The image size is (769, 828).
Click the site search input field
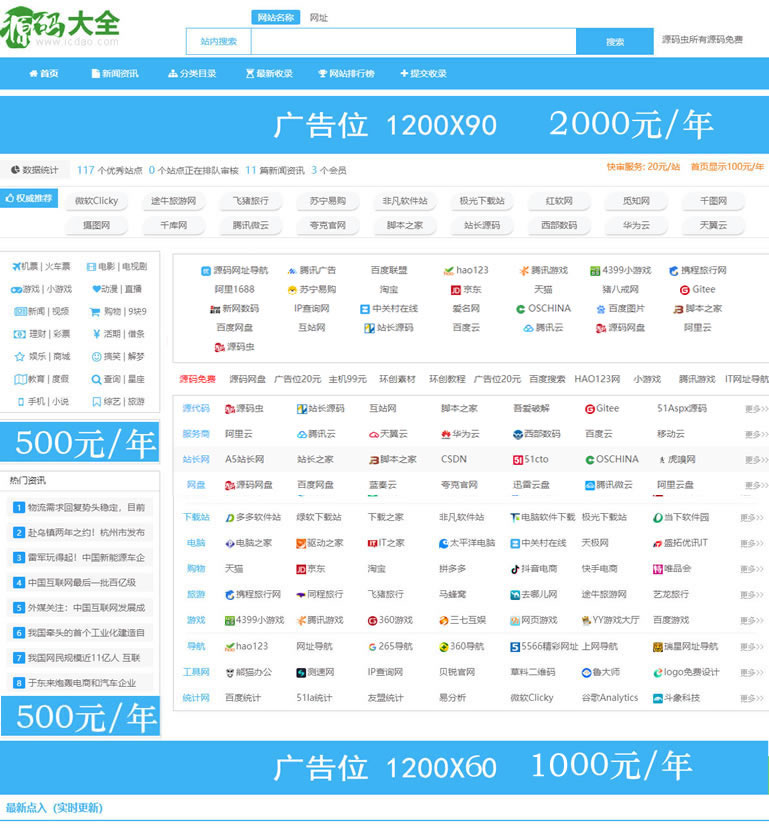click(x=414, y=41)
